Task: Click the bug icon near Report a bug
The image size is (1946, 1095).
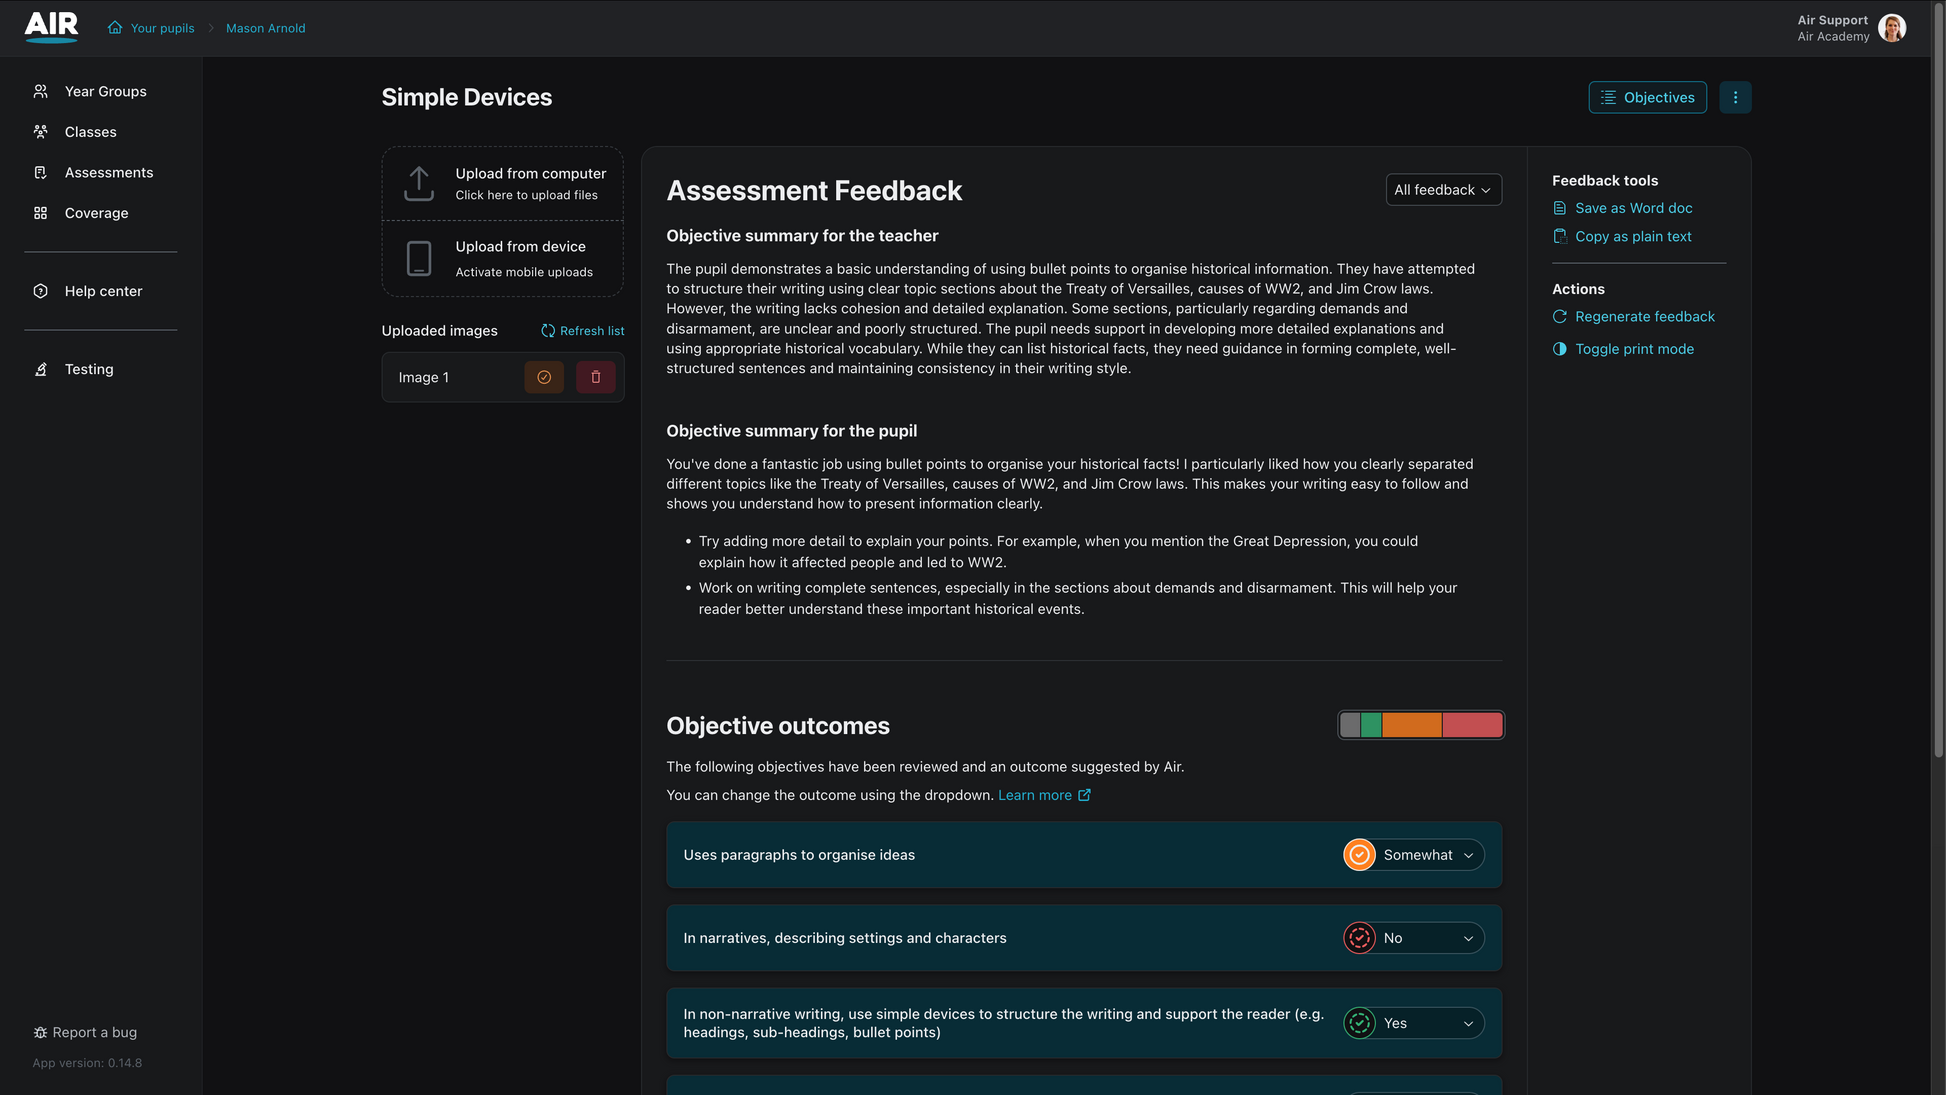Action: [40, 1032]
